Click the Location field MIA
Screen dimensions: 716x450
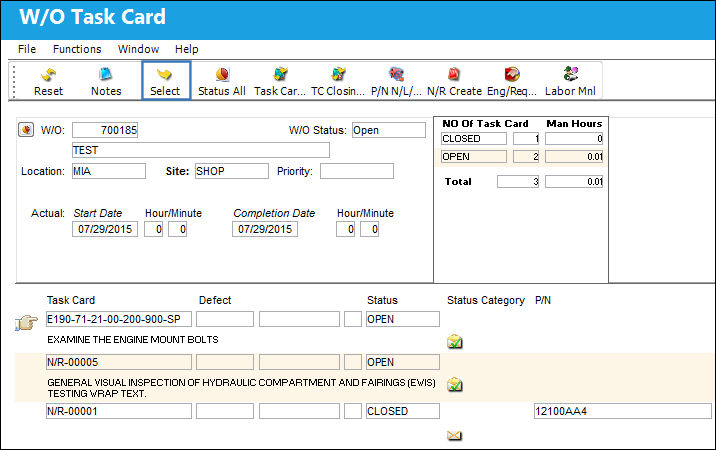[x=109, y=171]
